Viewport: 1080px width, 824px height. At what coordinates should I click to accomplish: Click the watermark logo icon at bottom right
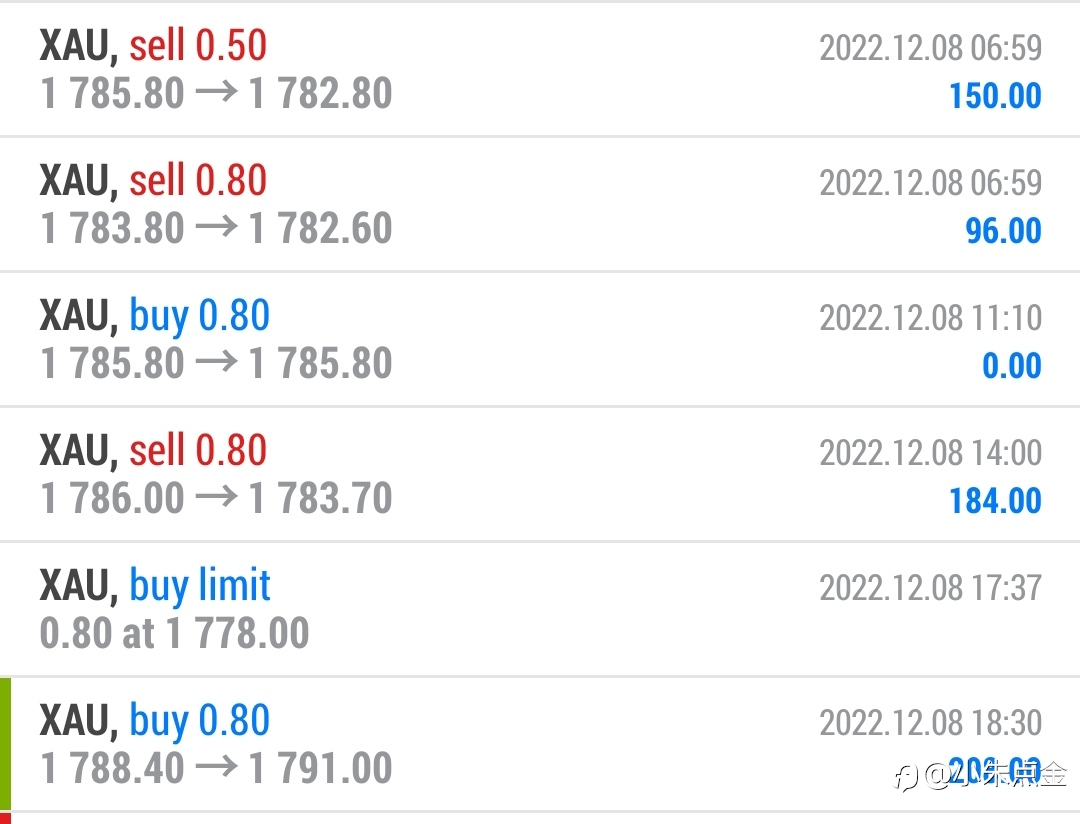pos(906,777)
